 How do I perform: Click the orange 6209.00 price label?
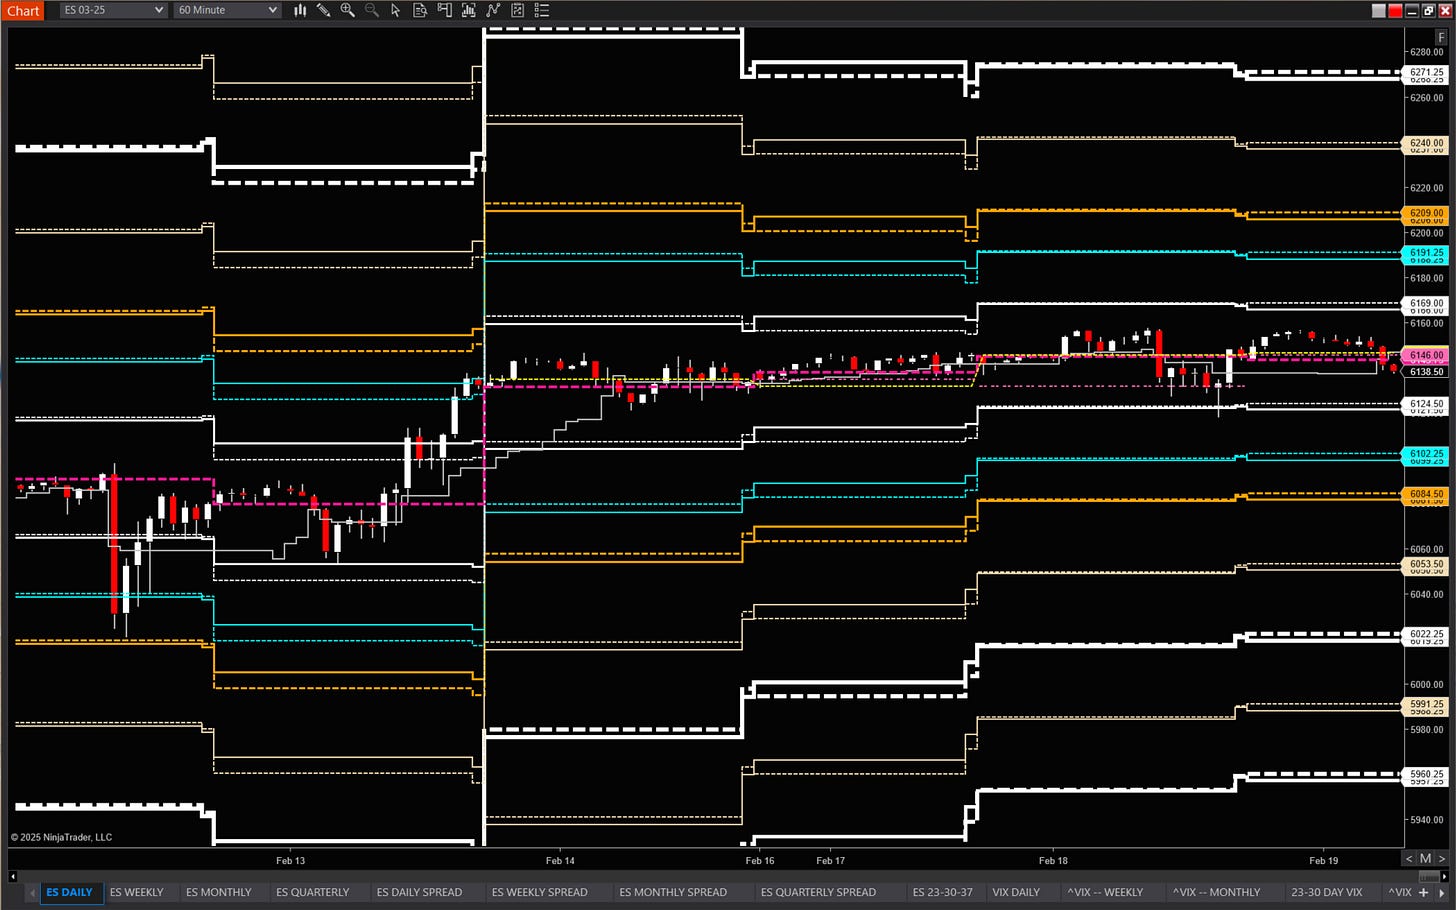coord(1426,213)
